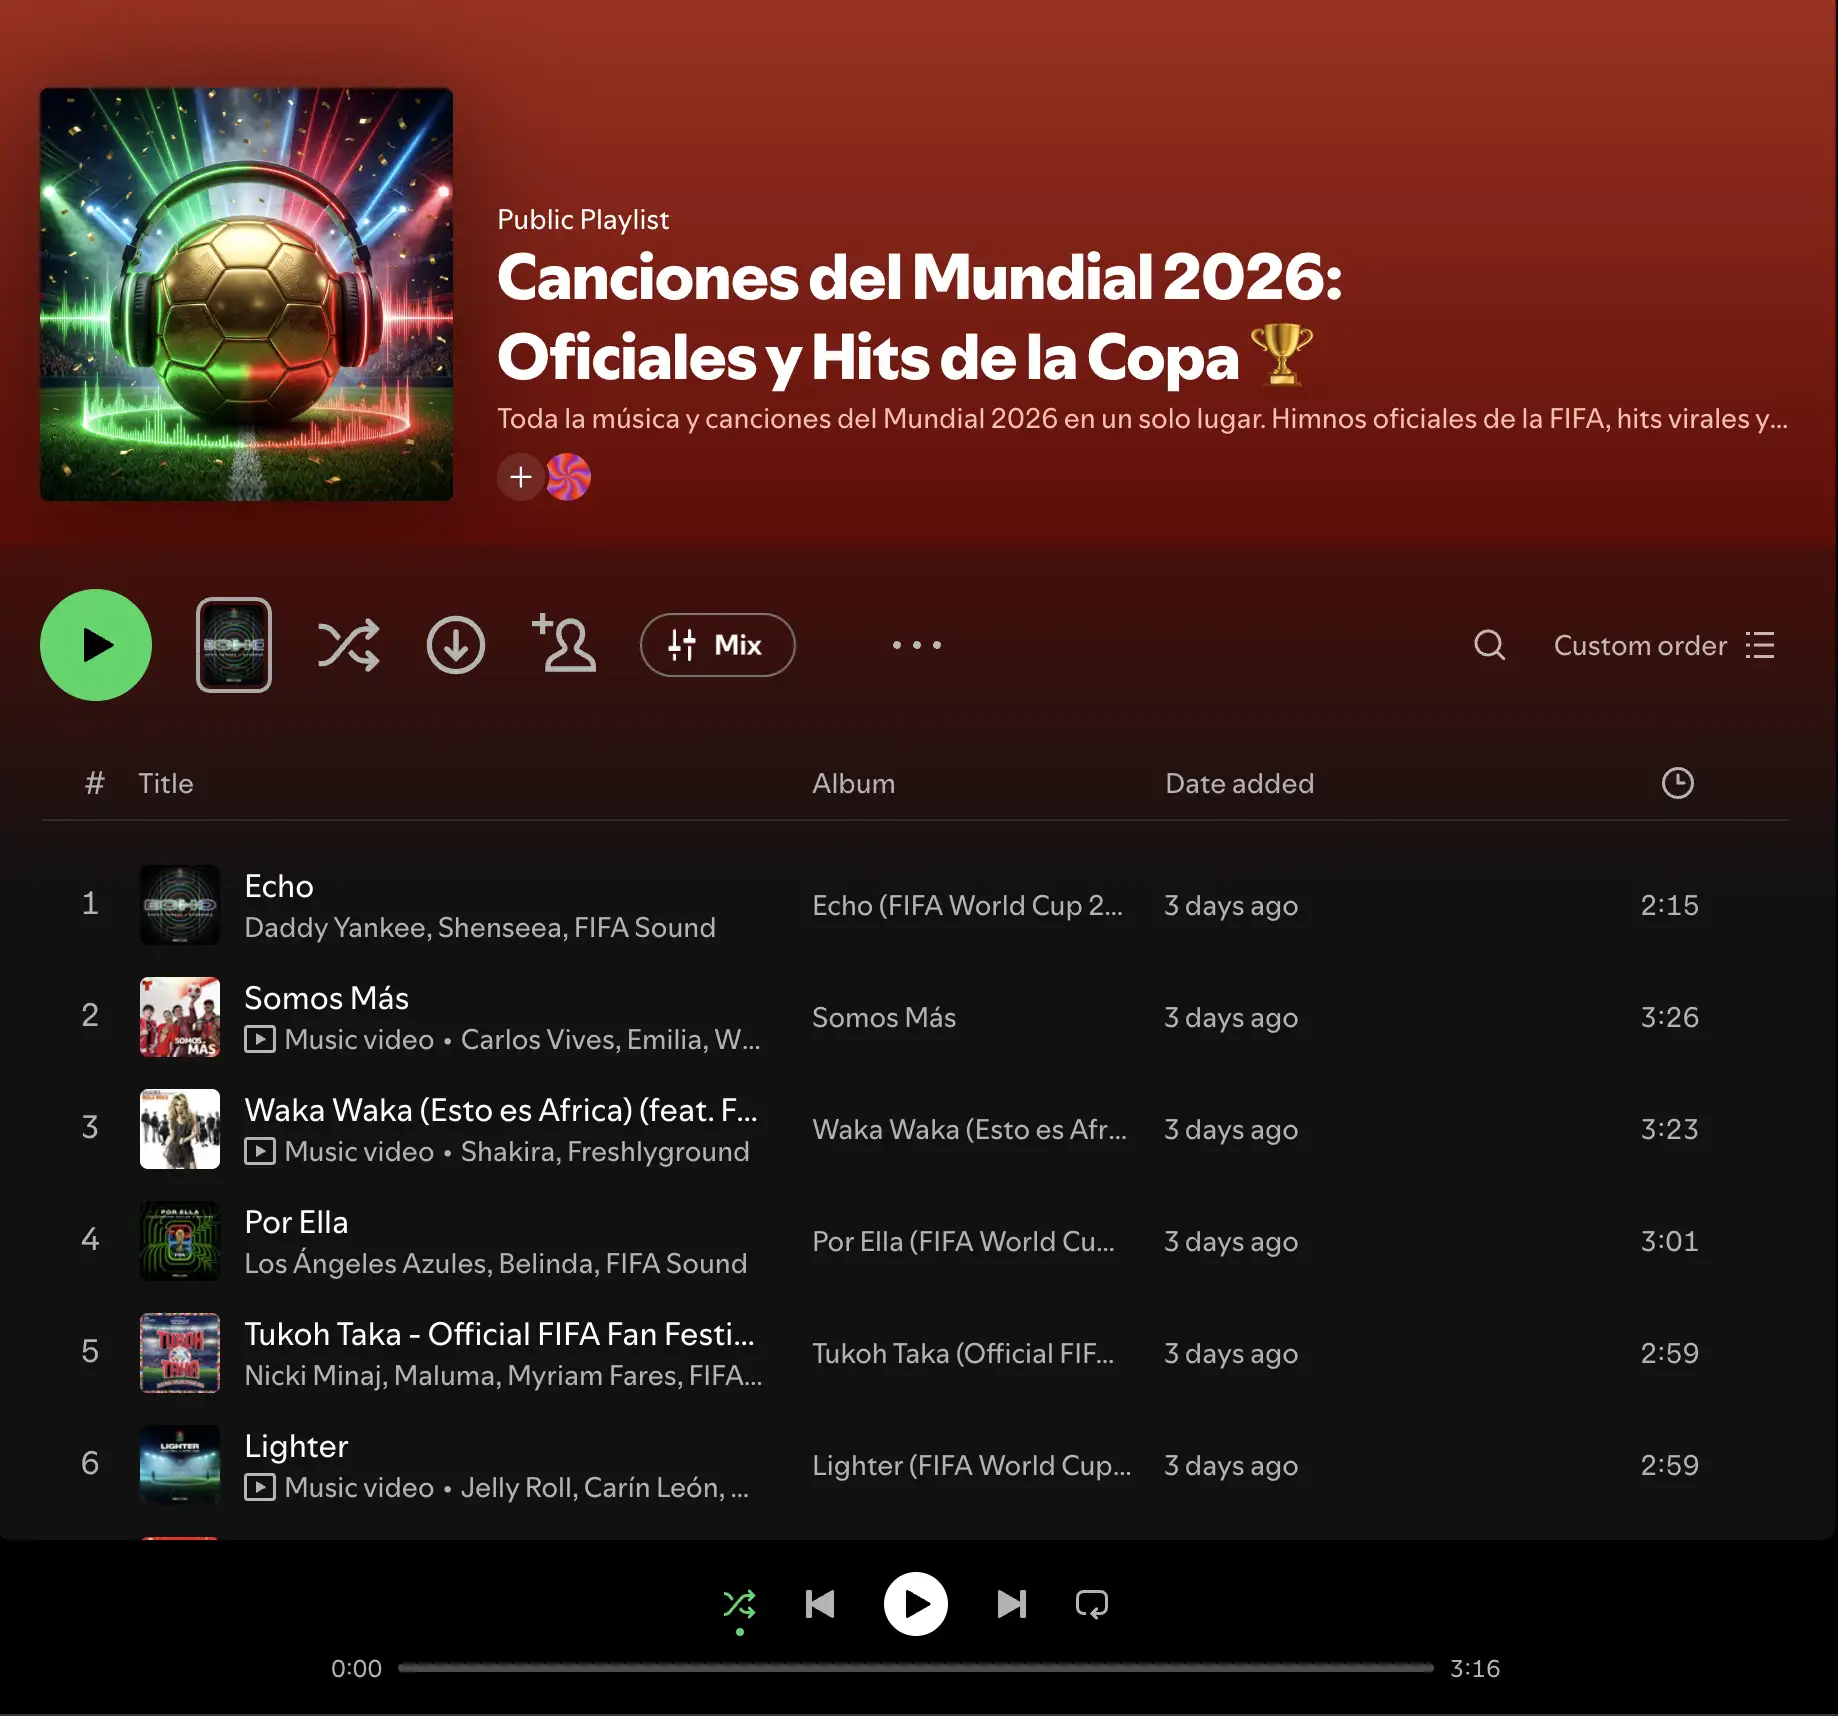
Task: Open the Echo (FIFA World Cup 2... album
Action: [x=967, y=905]
